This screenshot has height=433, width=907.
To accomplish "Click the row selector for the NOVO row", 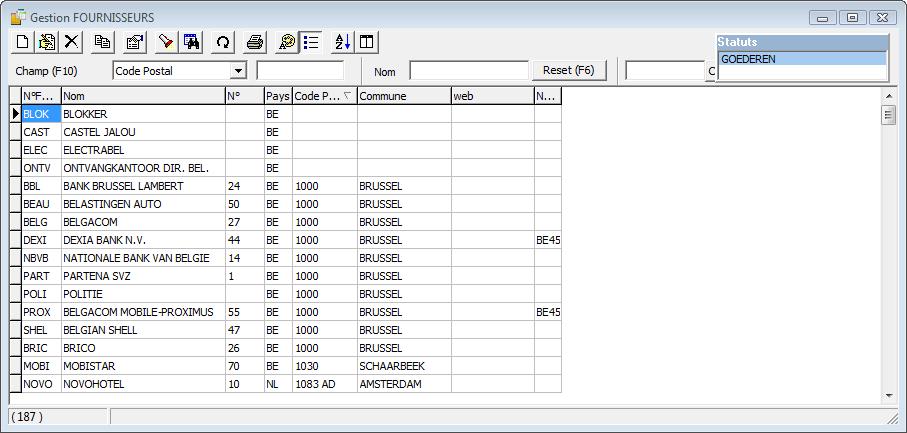I will point(16,384).
